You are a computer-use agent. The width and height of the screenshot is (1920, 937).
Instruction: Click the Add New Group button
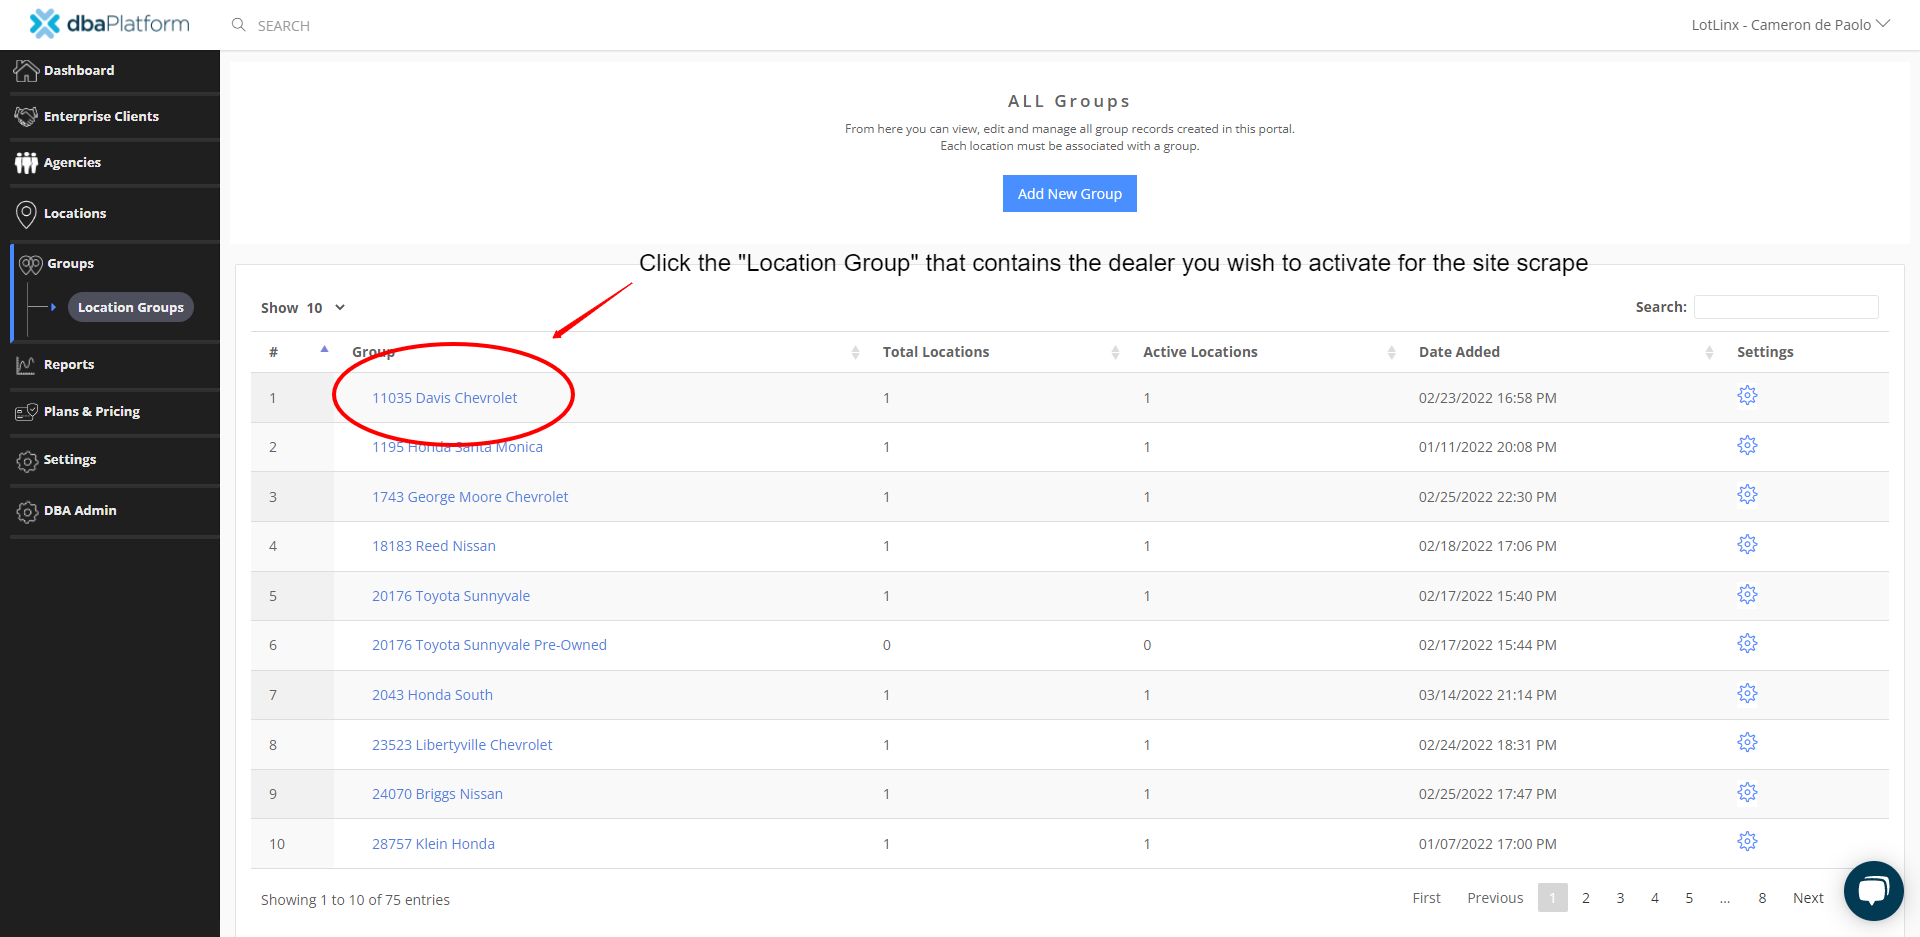point(1069,194)
